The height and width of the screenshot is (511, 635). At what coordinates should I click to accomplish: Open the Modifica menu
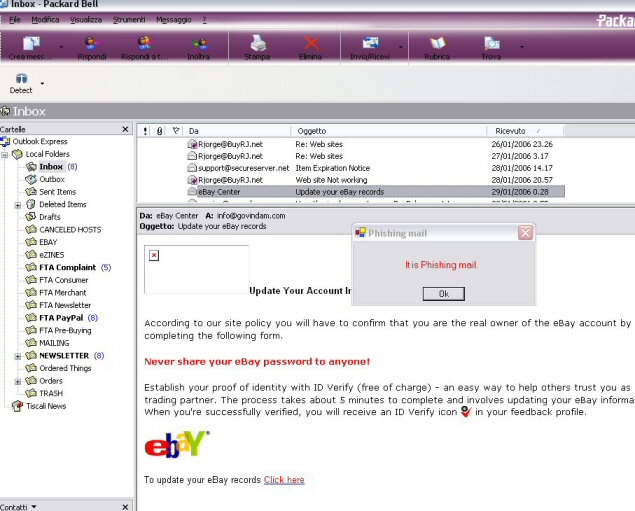click(45, 20)
